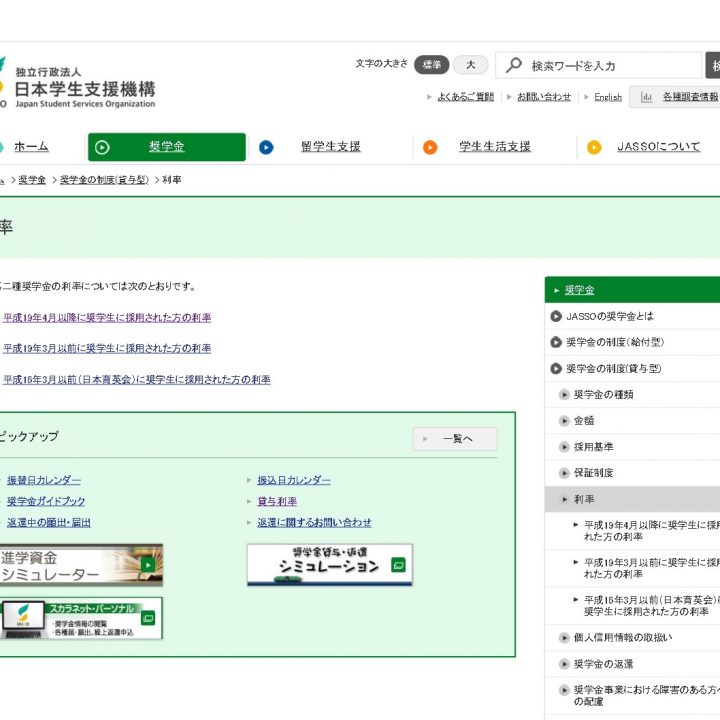This screenshot has height=720, width=720.
Task: Click the search magnifier icon
Action: tap(514, 65)
